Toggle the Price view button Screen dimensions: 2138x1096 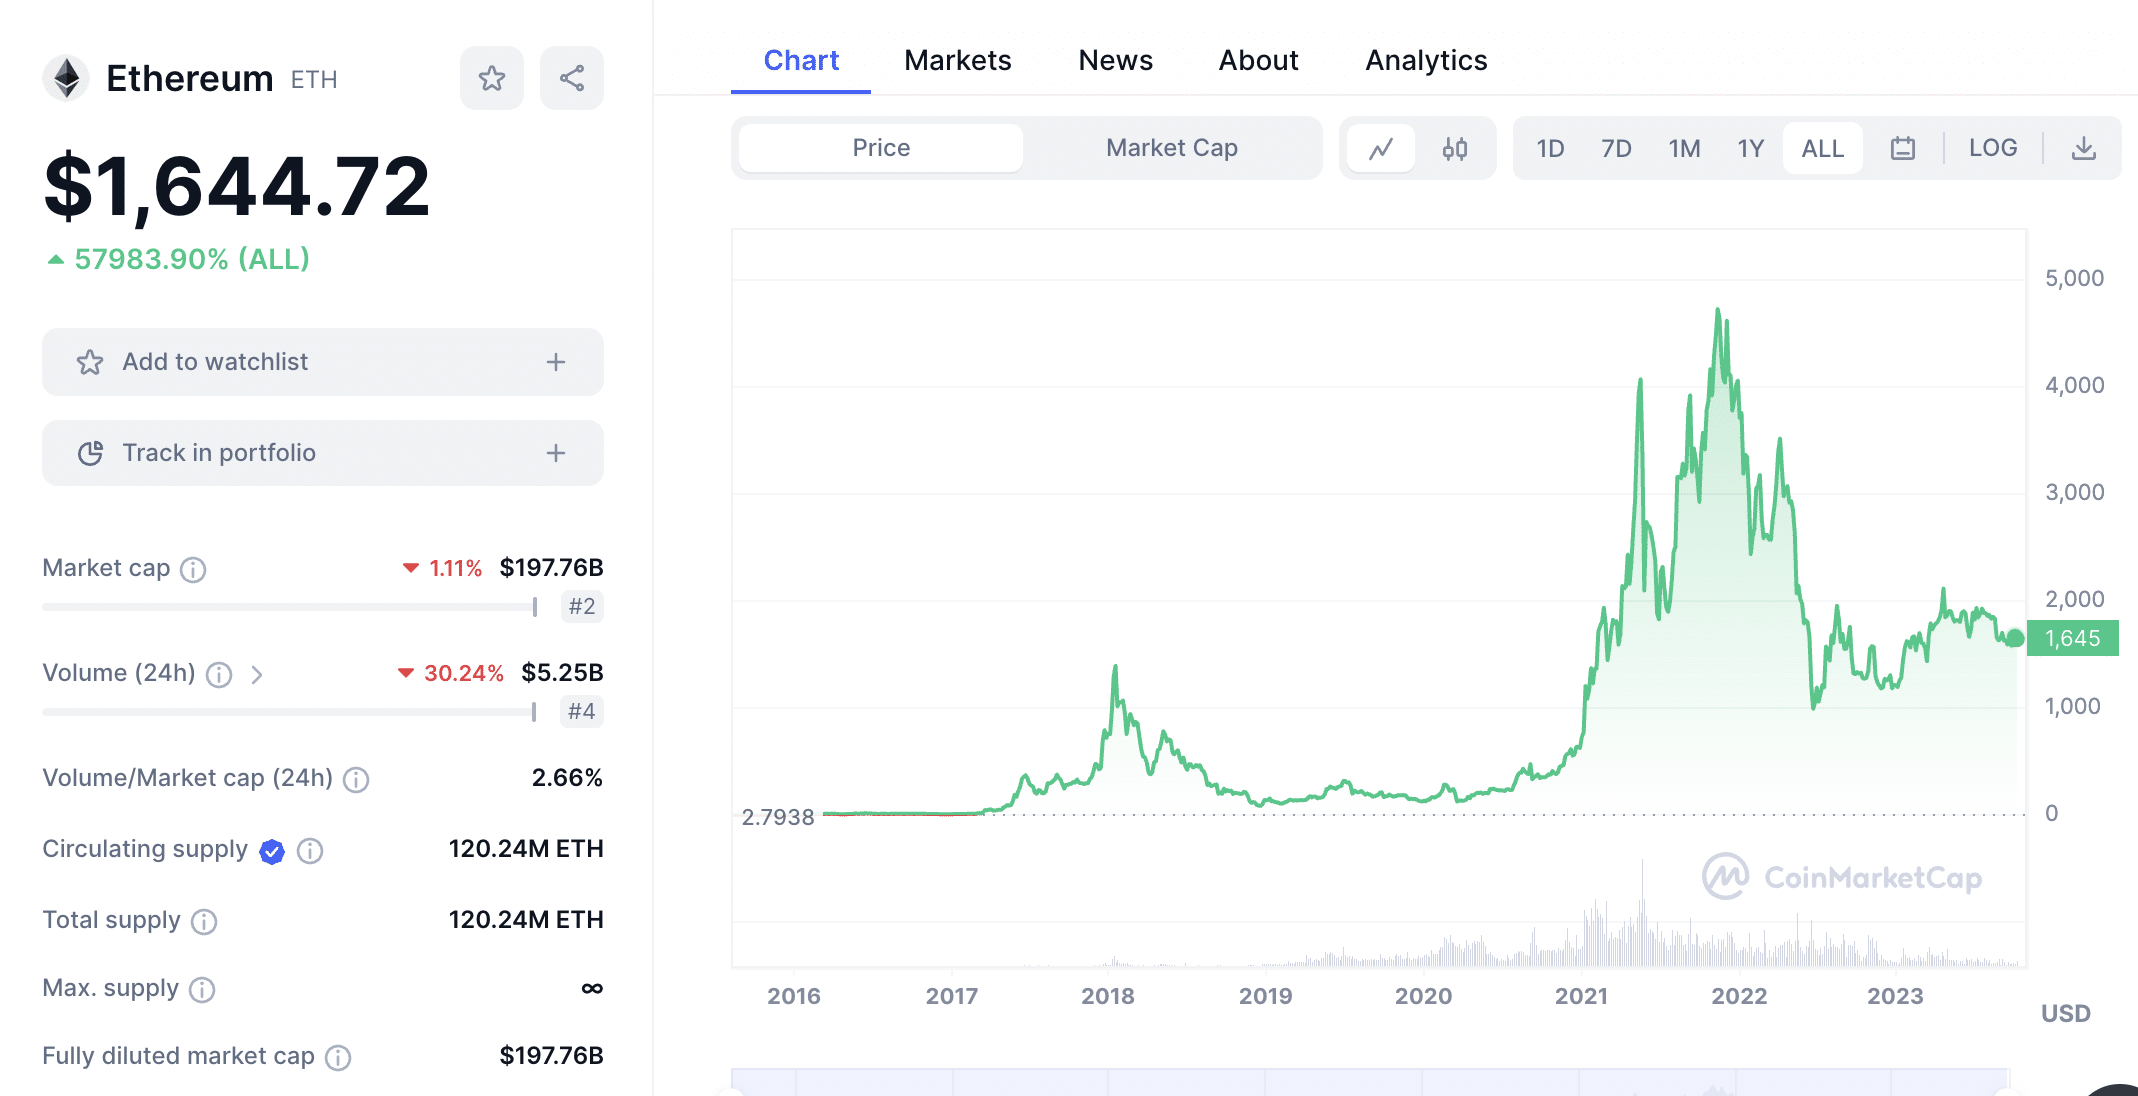click(x=880, y=147)
